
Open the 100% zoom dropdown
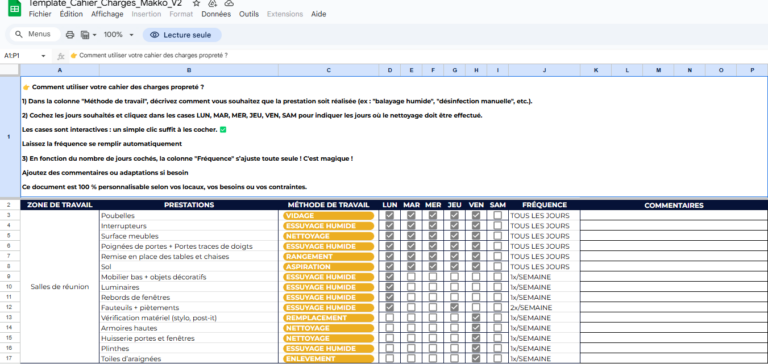coord(119,35)
